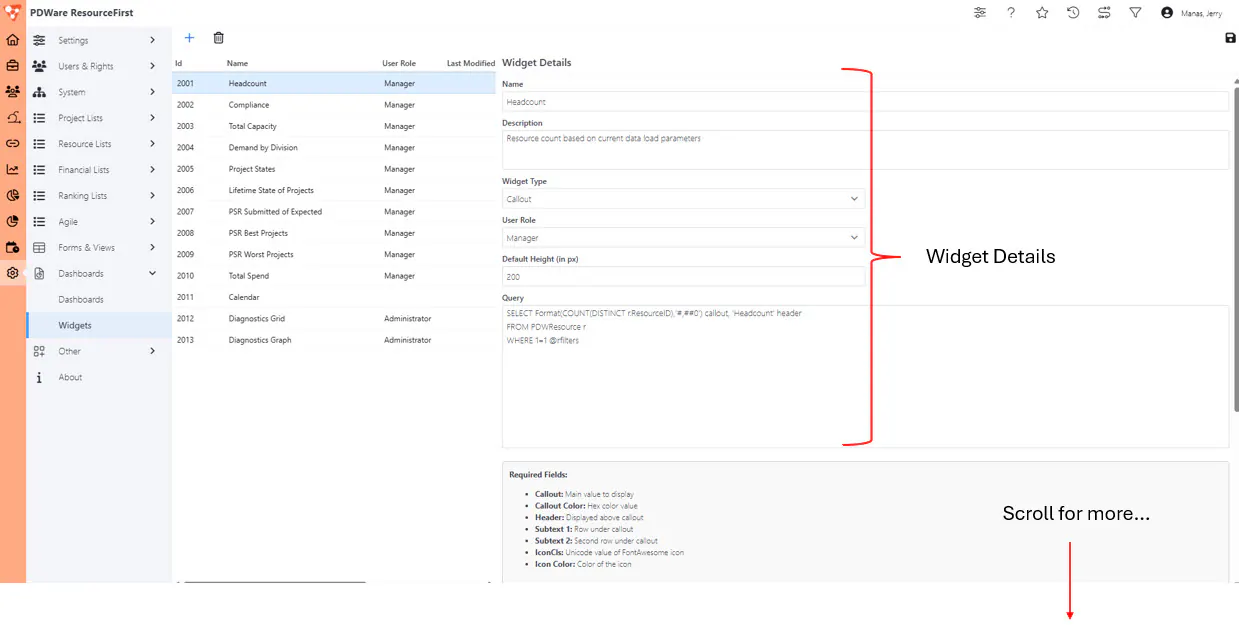
Task: Click the PDWare ResourceFirst logo
Action: [x=12, y=12]
